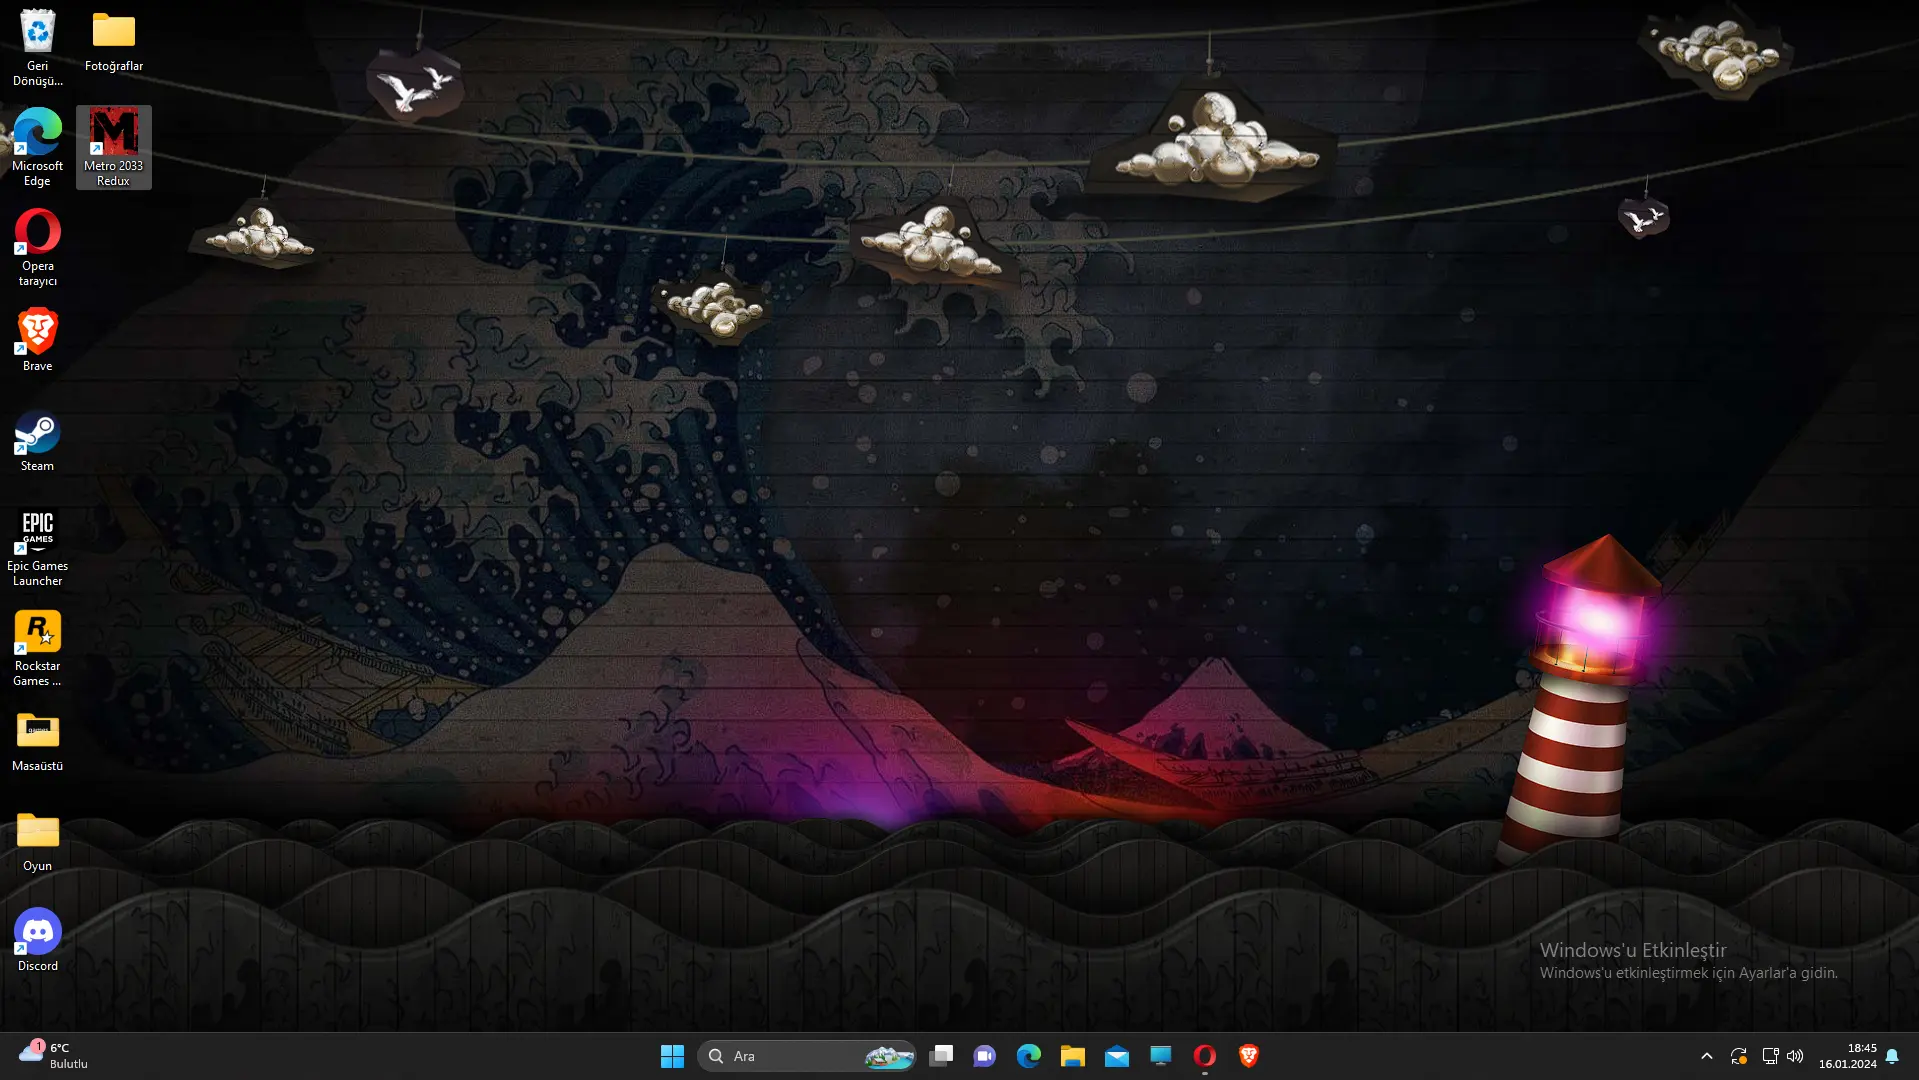Launch Brave from the taskbar
Image resolution: width=1919 pixels, height=1080 pixels.
(1249, 1056)
